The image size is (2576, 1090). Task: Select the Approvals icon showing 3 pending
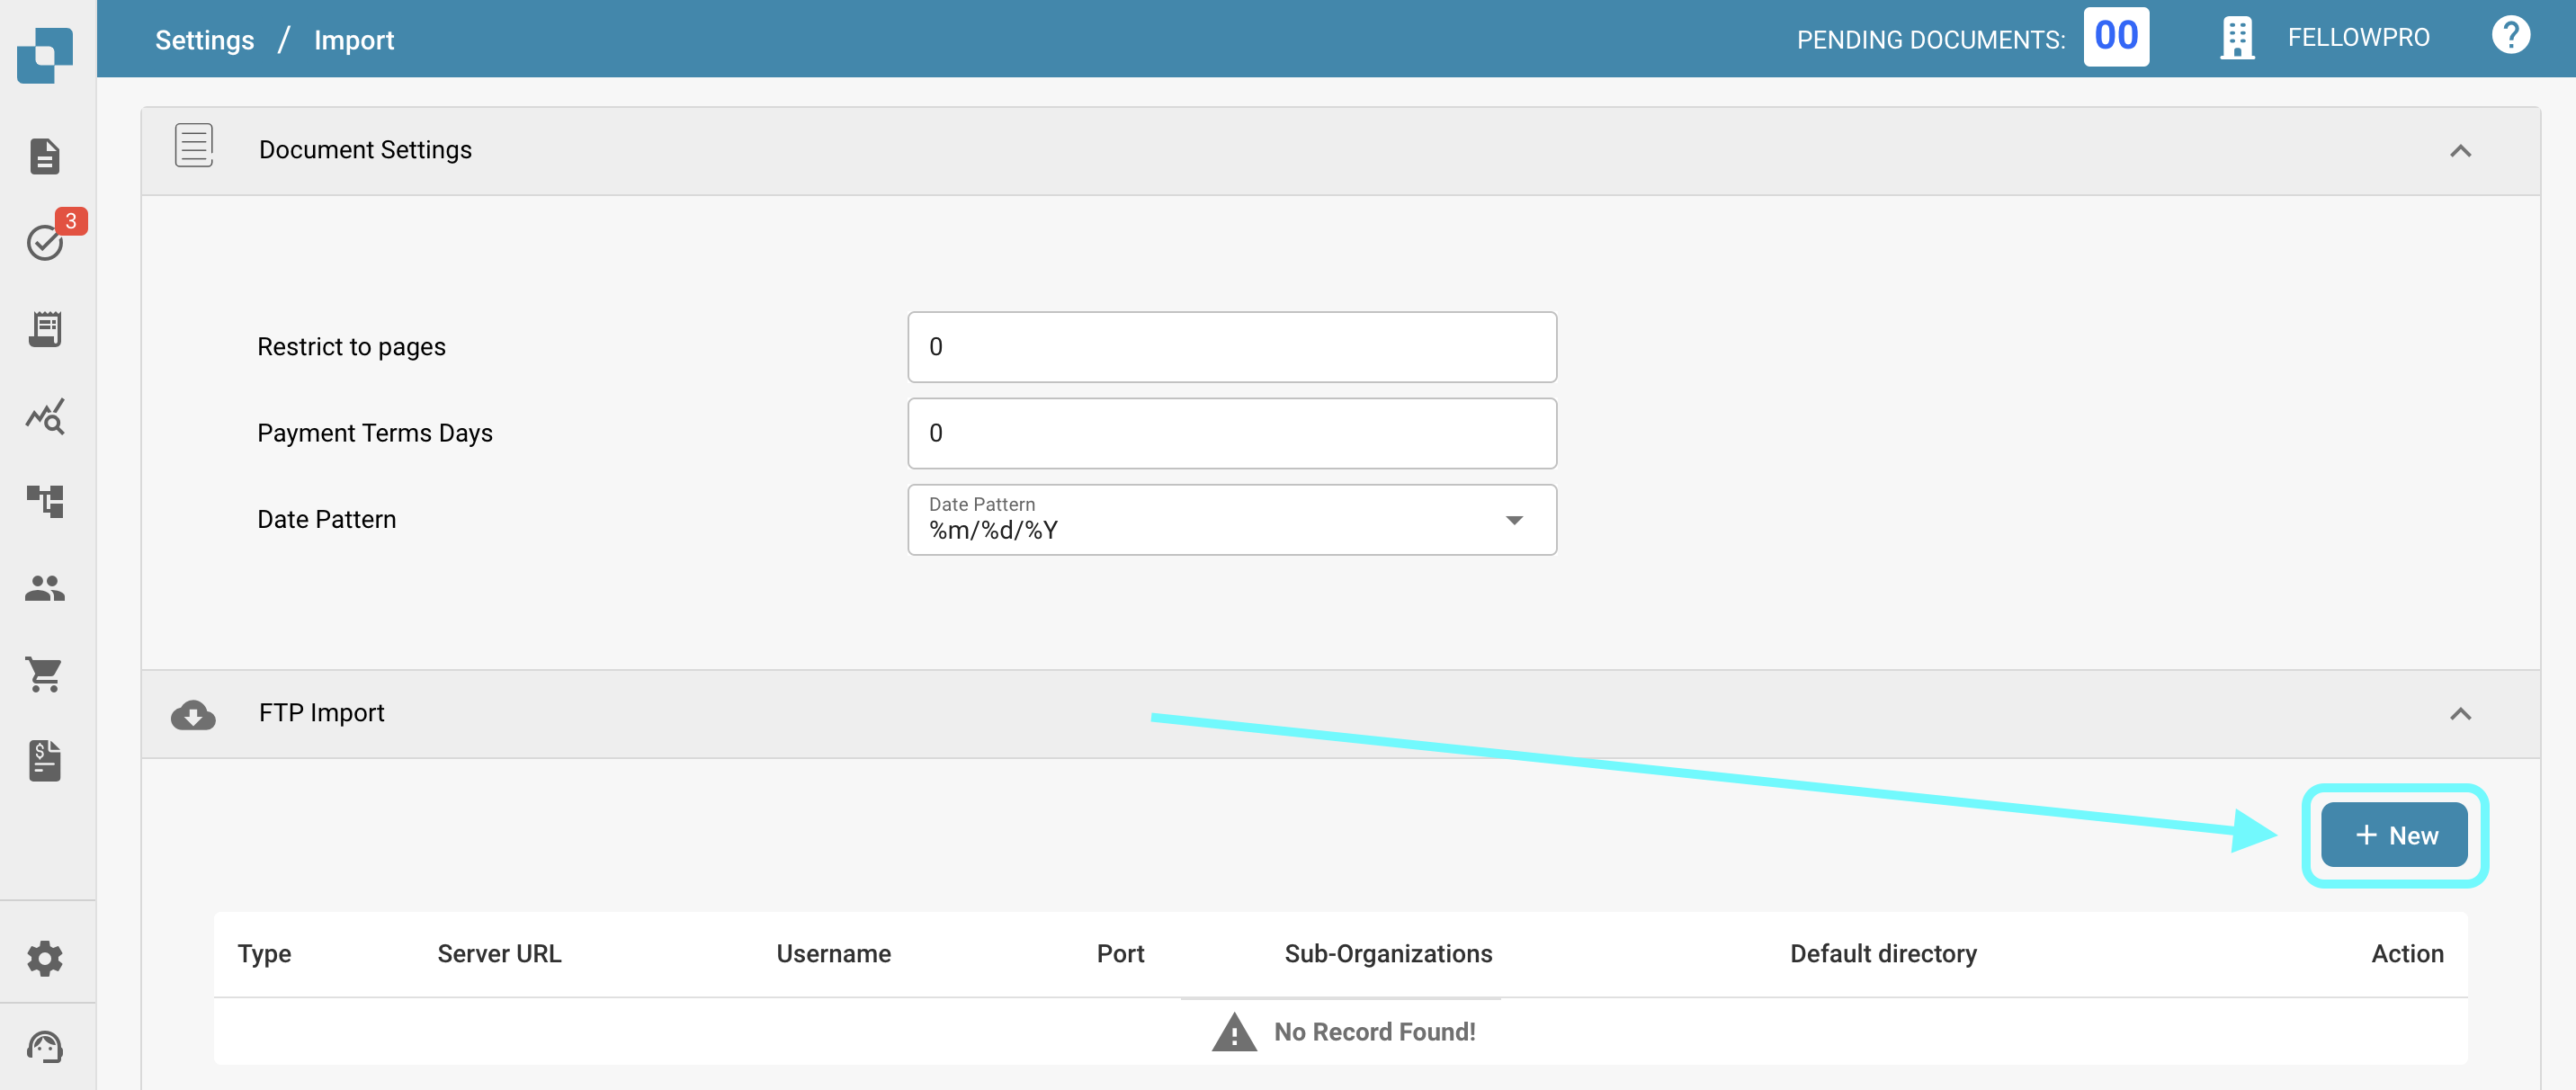point(44,242)
